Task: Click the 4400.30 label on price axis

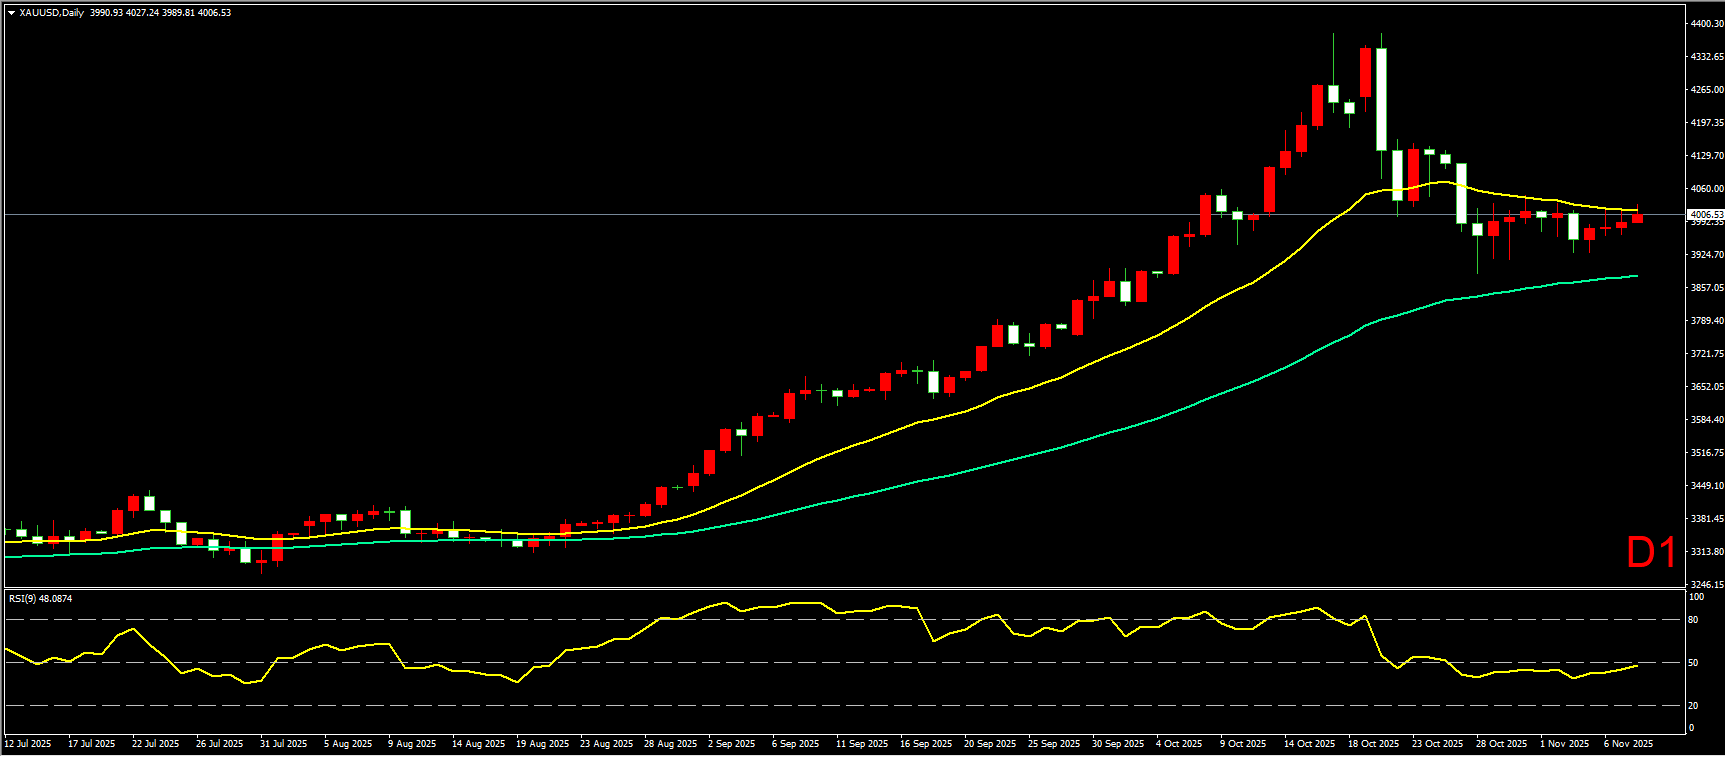Action: click(1706, 23)
